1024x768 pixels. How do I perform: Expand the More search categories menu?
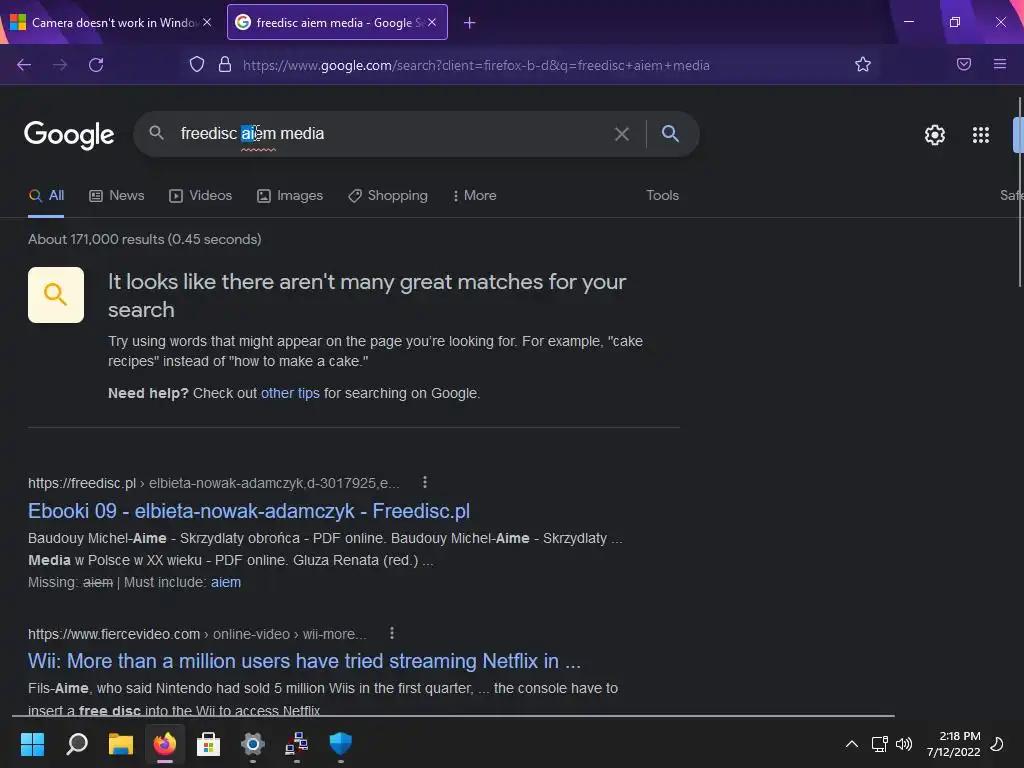(x=475, y=195)
